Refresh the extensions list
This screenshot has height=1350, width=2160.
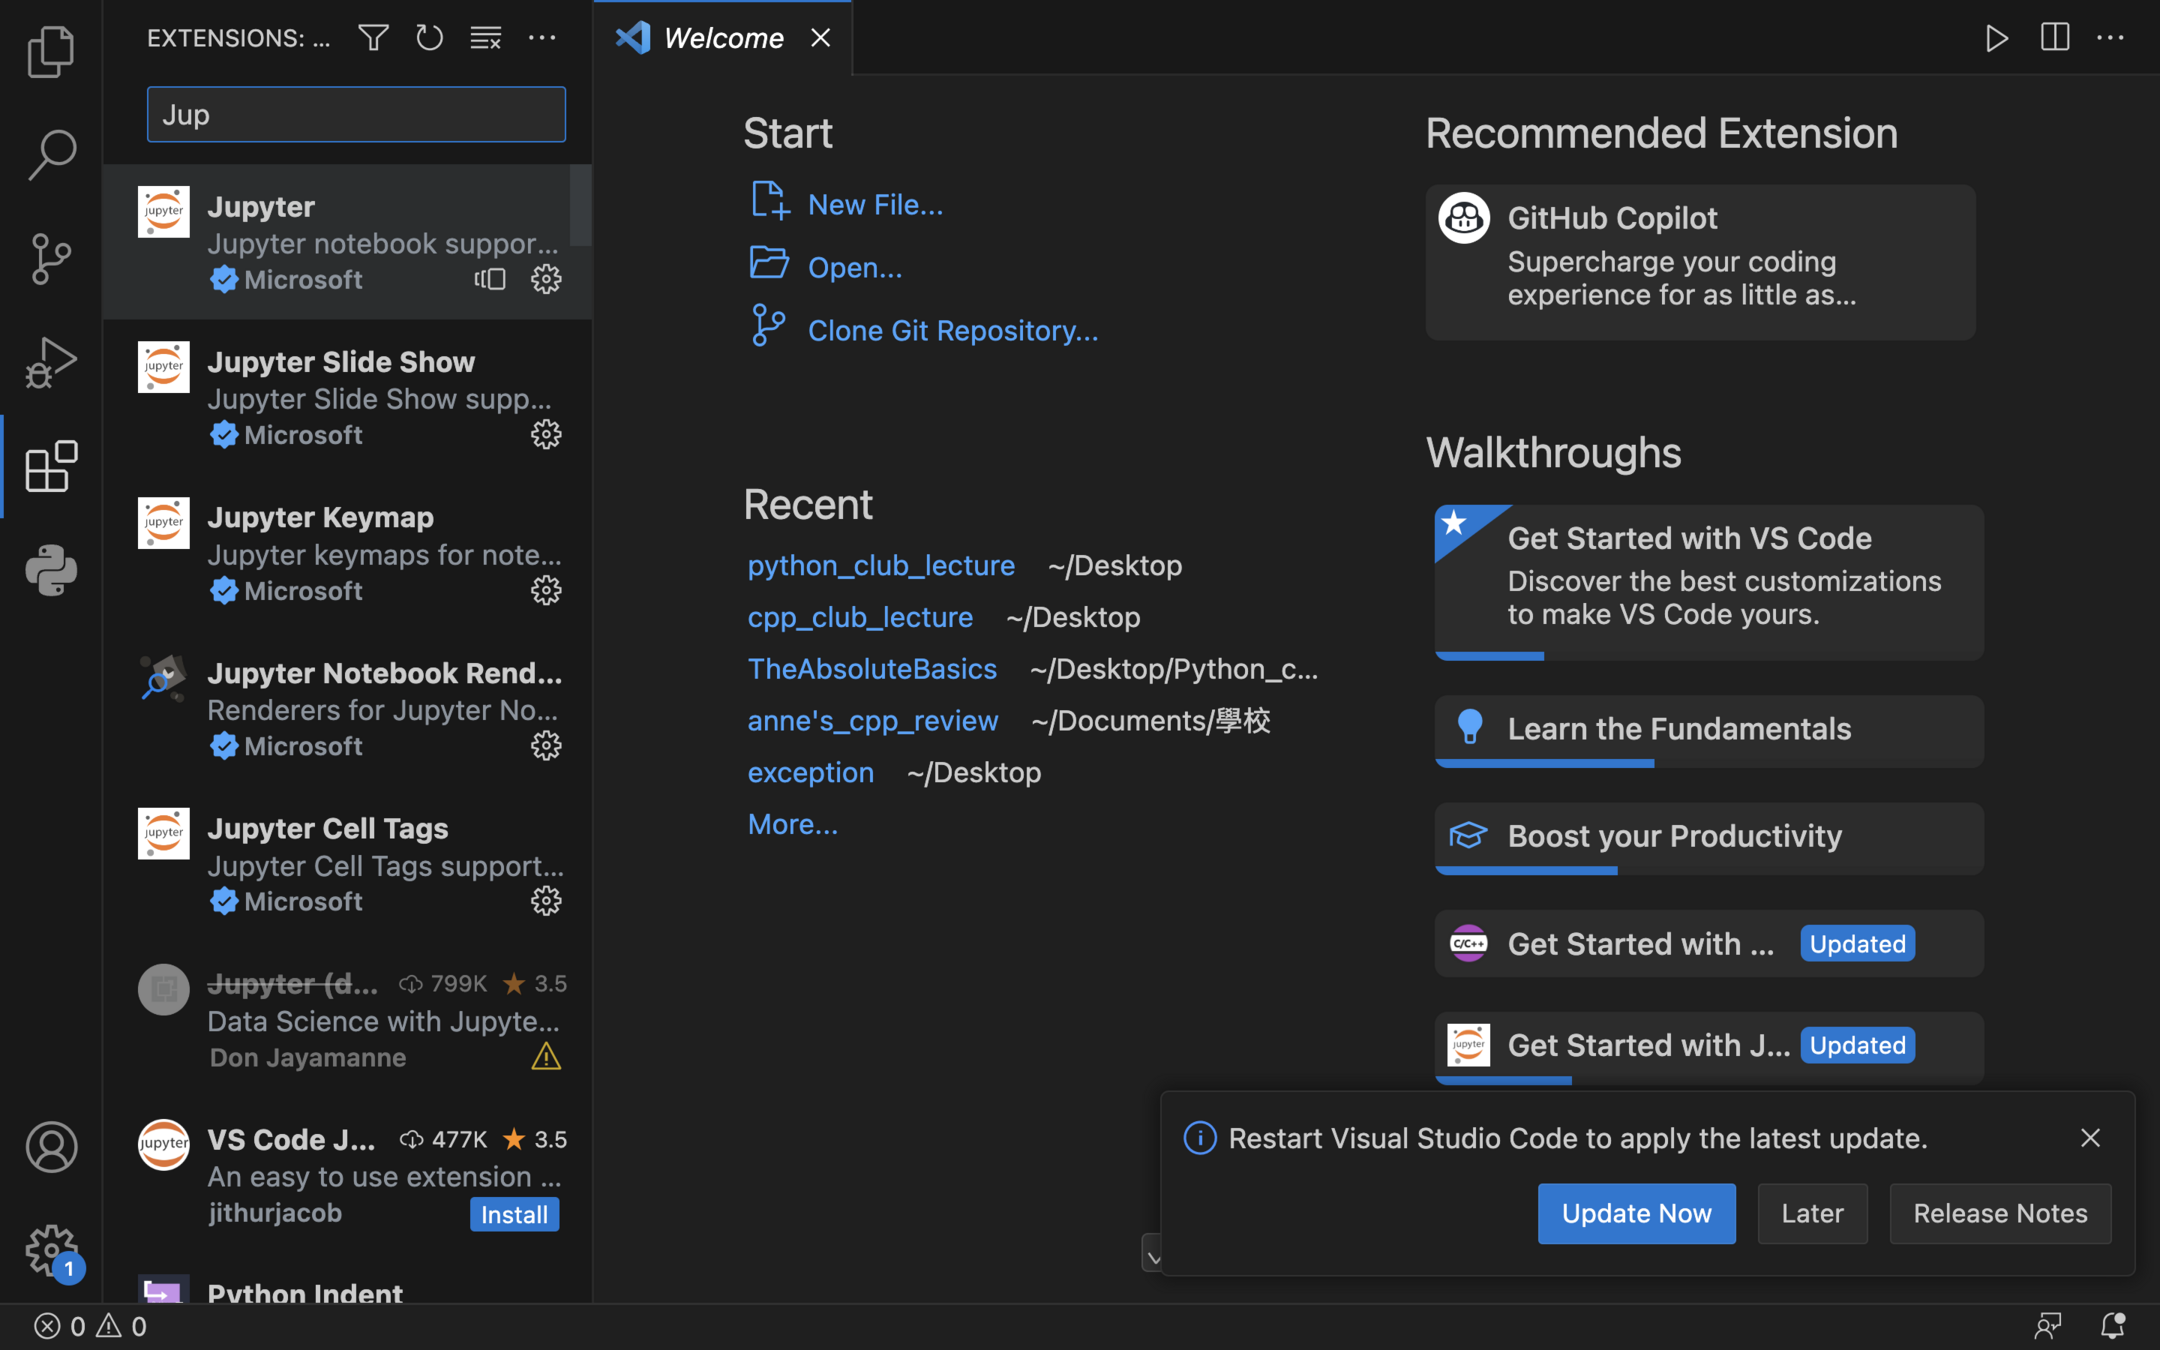(x=429, y=38)
